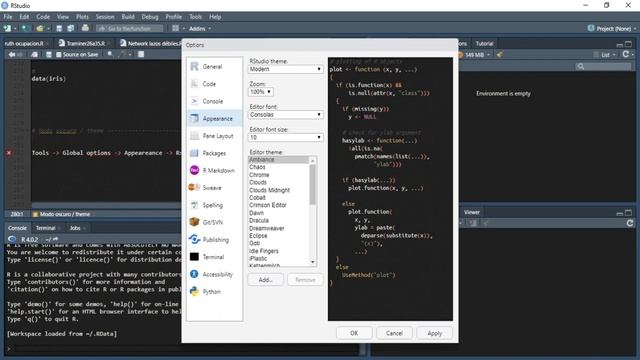Click the red error marker in editor gutter
640x360 pixels.
[9, 153]
